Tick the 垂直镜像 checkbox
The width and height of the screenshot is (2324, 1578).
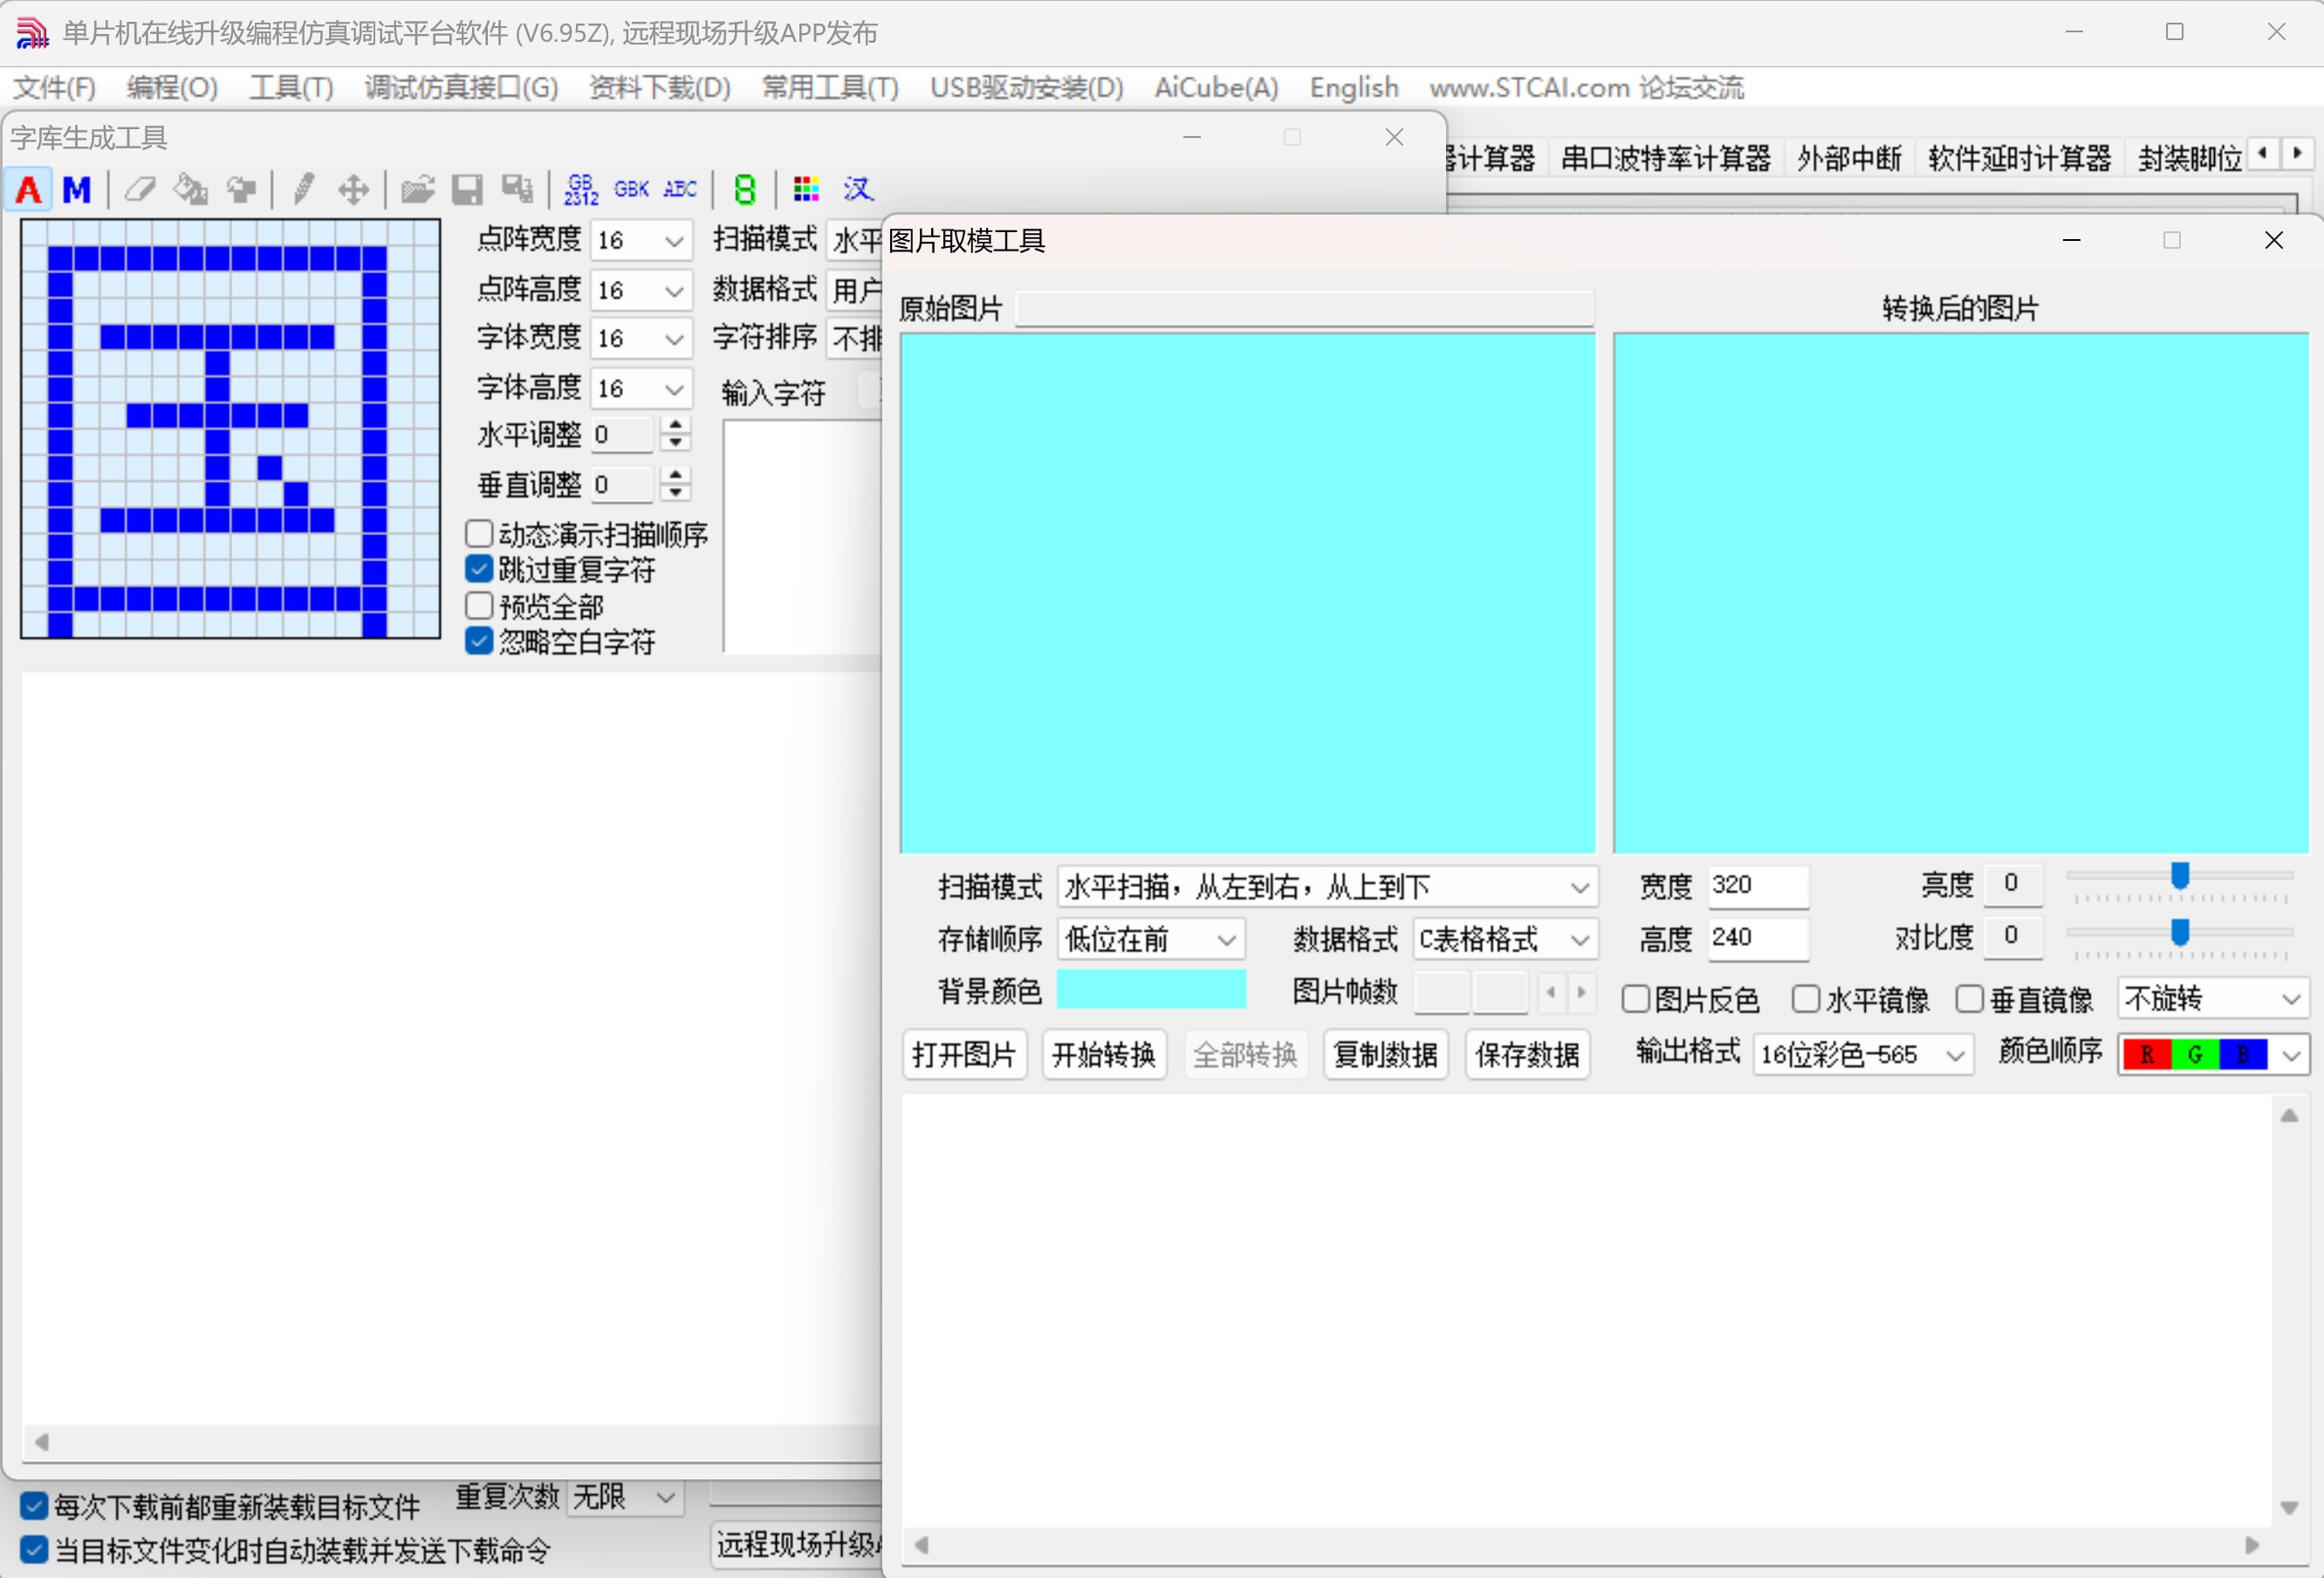(1970, 999)
